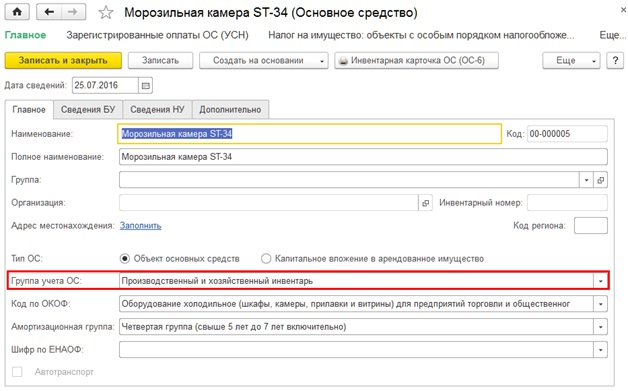Click Записать и закрыть button
Image resolution: width=628 pixels, height=391 pixels.
tap(63, 60)
